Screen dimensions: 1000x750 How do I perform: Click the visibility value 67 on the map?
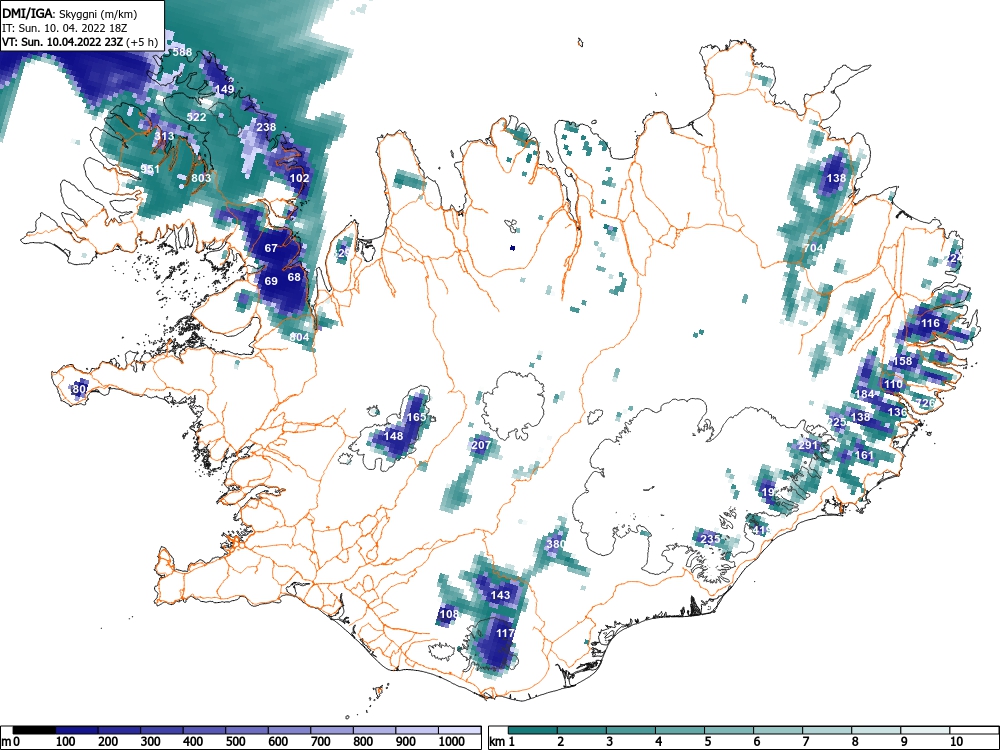point(271,248)
